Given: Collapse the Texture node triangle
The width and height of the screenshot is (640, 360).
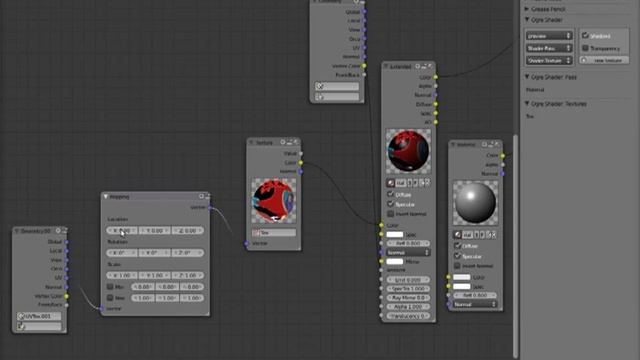Looking at the screenshot, I should [251, 142].
